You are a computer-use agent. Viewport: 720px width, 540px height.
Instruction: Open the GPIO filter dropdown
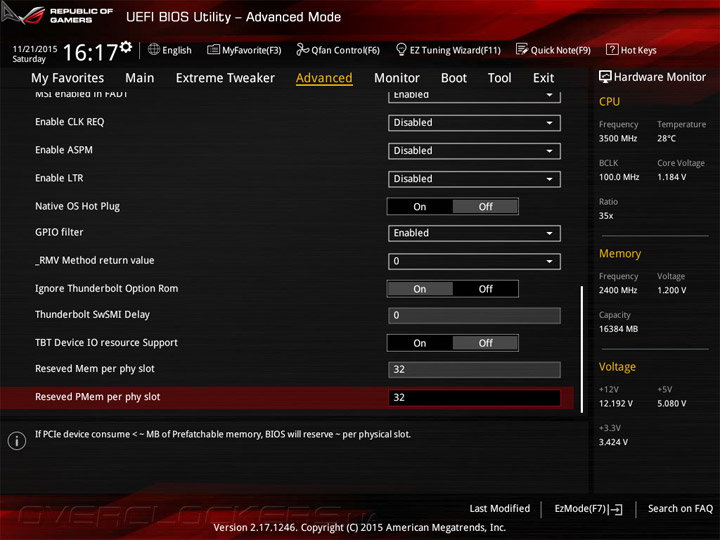tap(474, 233)
